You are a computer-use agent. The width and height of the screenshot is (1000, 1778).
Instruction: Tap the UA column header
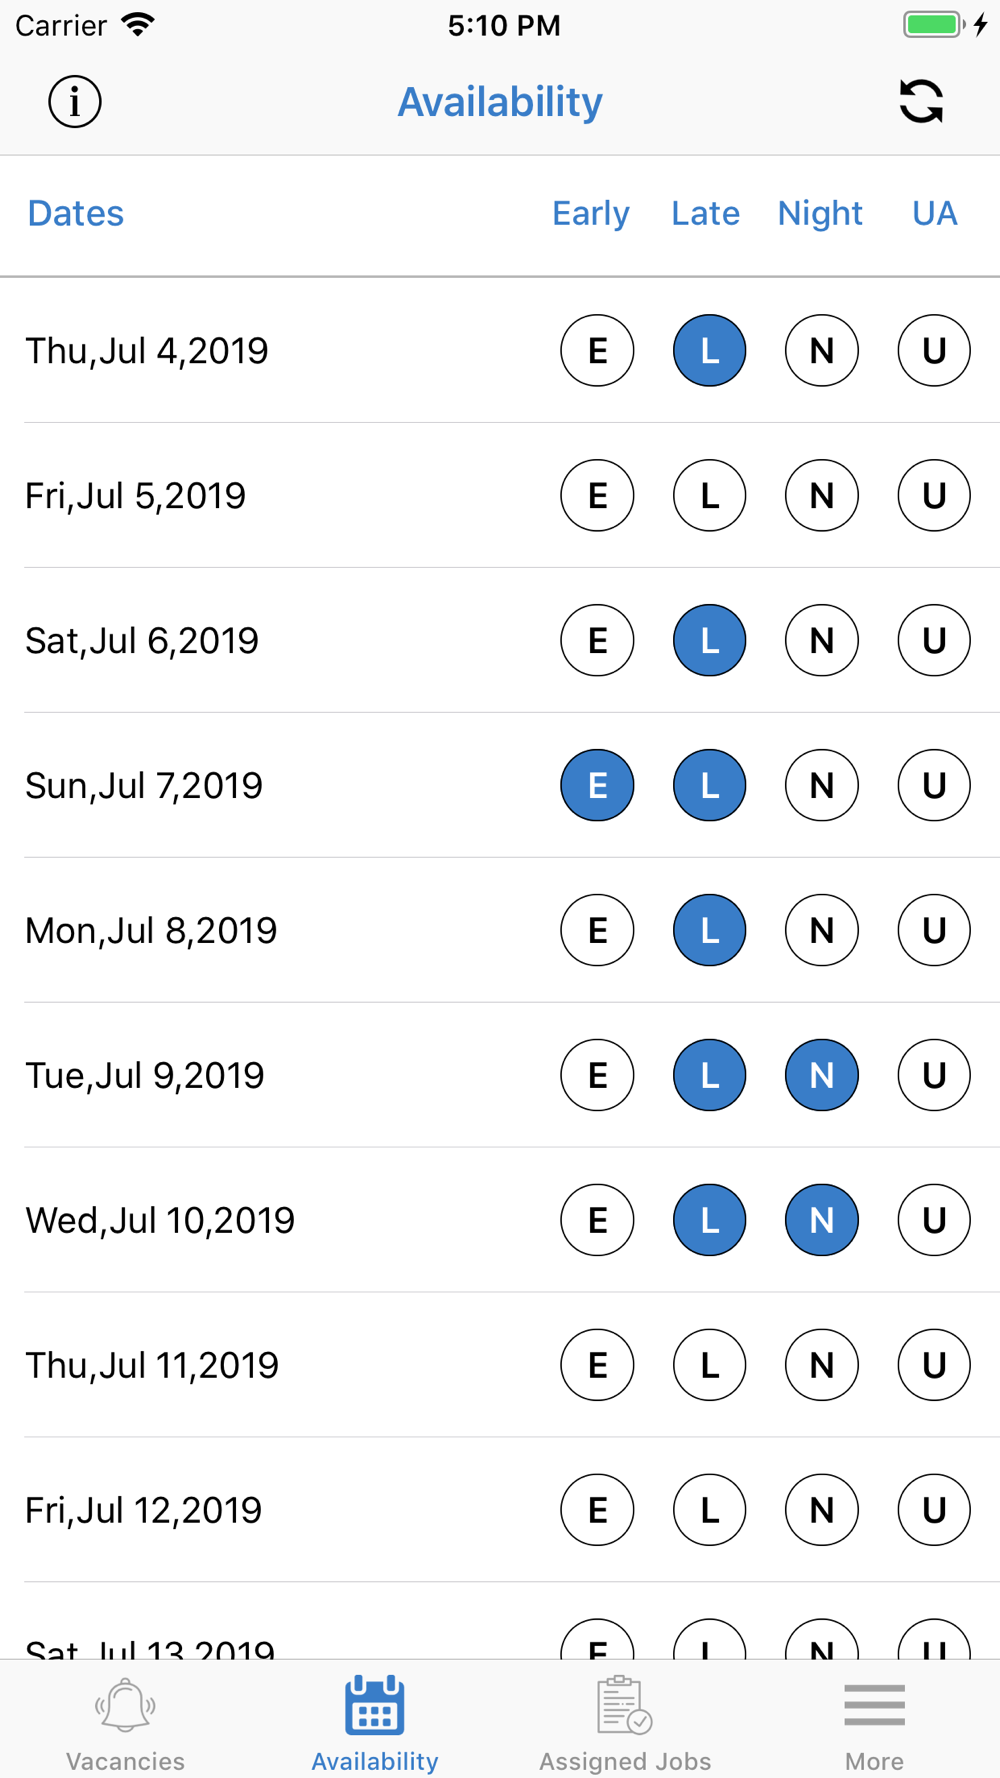pos(934,214)
